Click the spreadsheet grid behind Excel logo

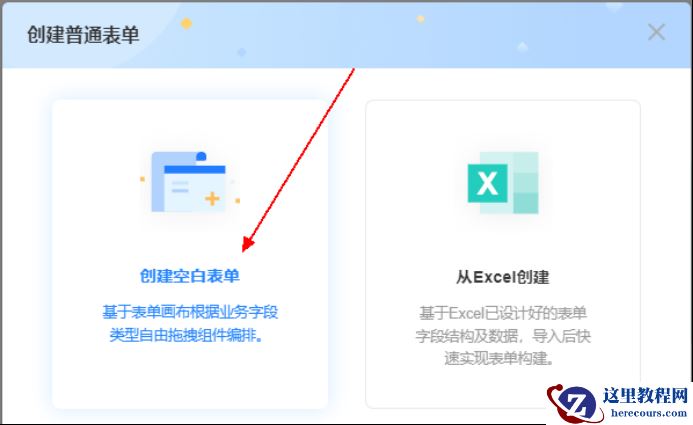523,183
